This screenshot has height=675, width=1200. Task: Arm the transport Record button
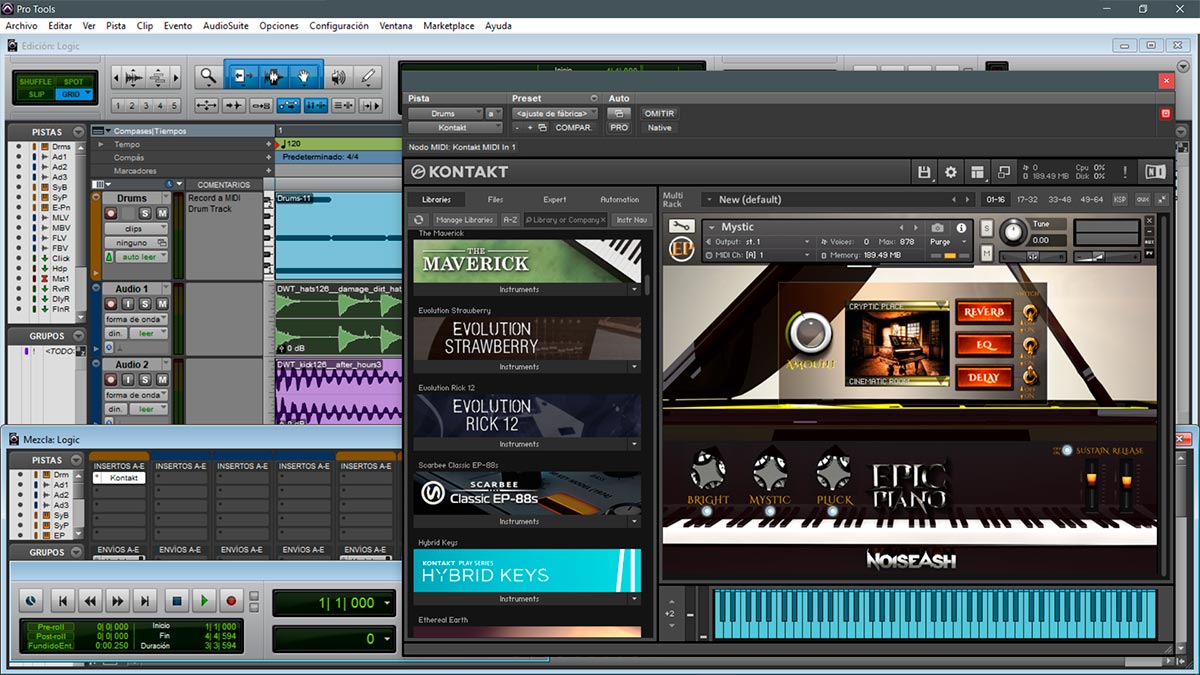(x=232, y=601)
